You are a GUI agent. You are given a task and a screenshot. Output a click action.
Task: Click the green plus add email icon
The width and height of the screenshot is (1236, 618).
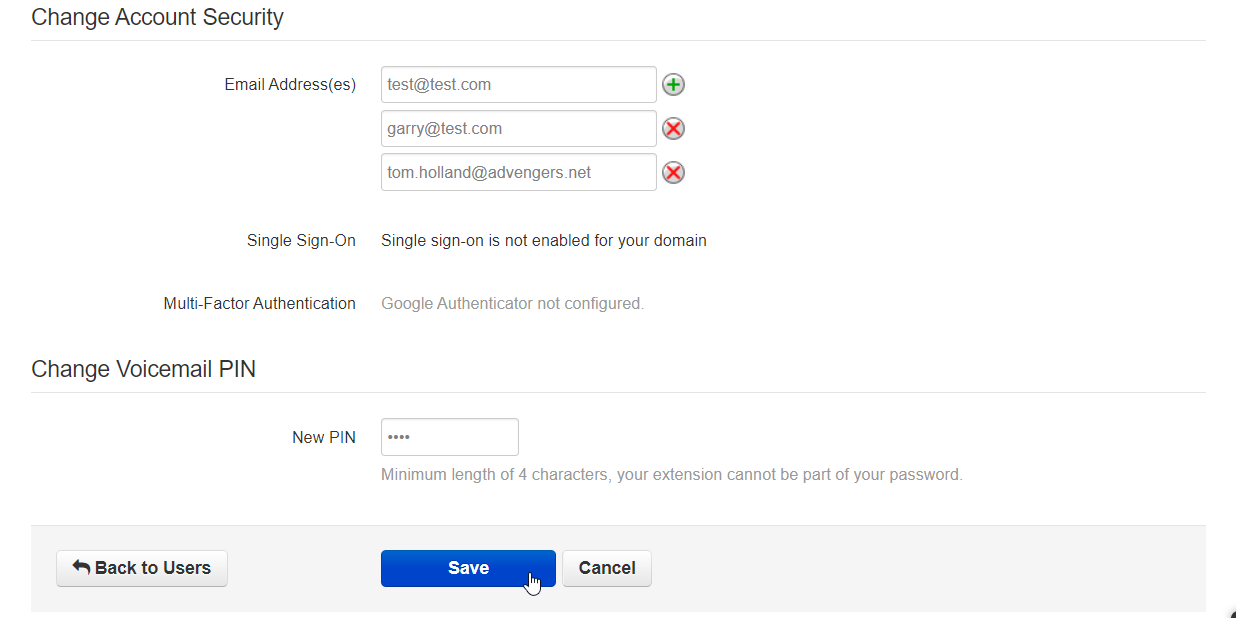674,85
